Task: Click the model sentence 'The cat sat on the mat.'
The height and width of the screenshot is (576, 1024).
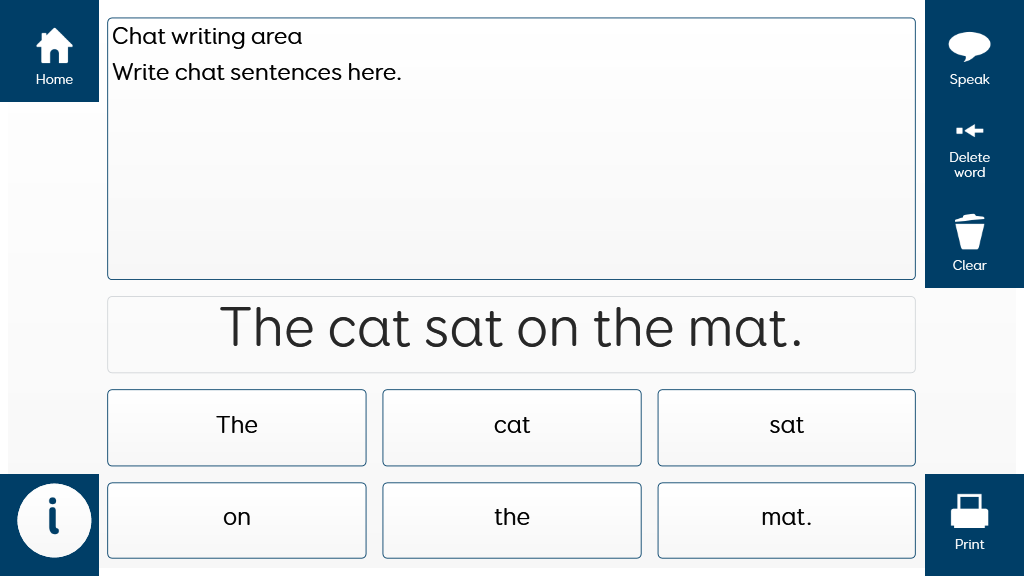Action: 511,328
